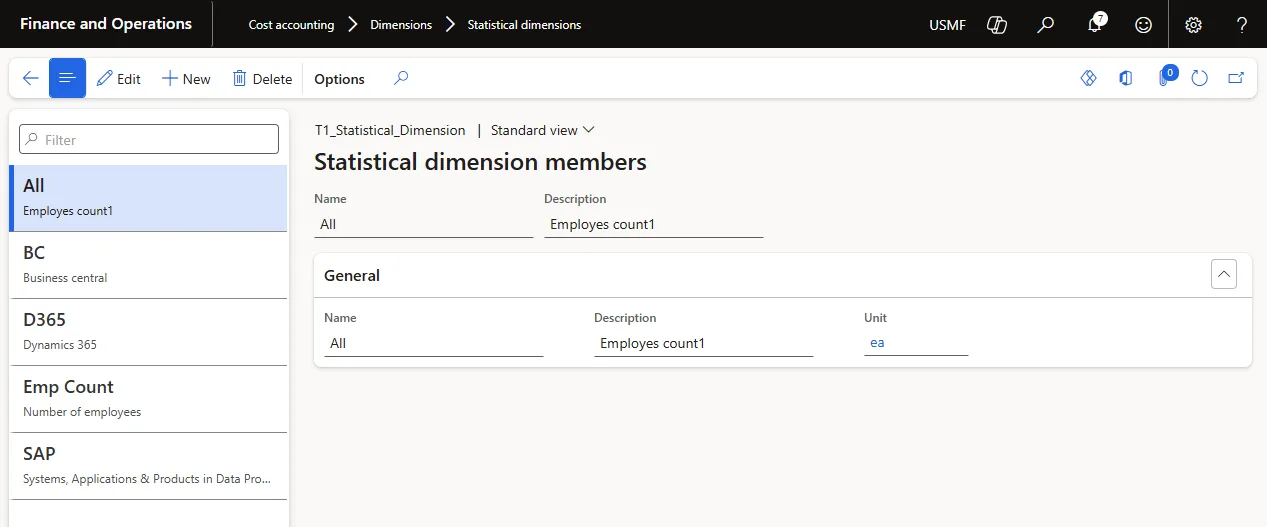1267x527 pixels.
Task: Open in Microsoft Office icon
Action: pos(1126,78)
